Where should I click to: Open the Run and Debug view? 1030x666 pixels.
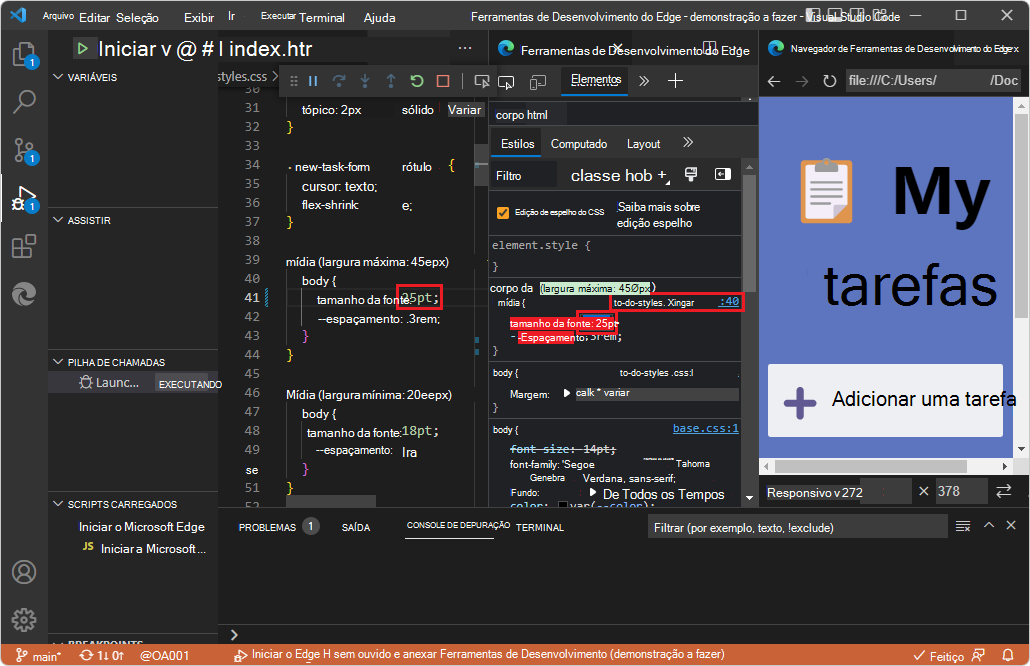[23, 198]
